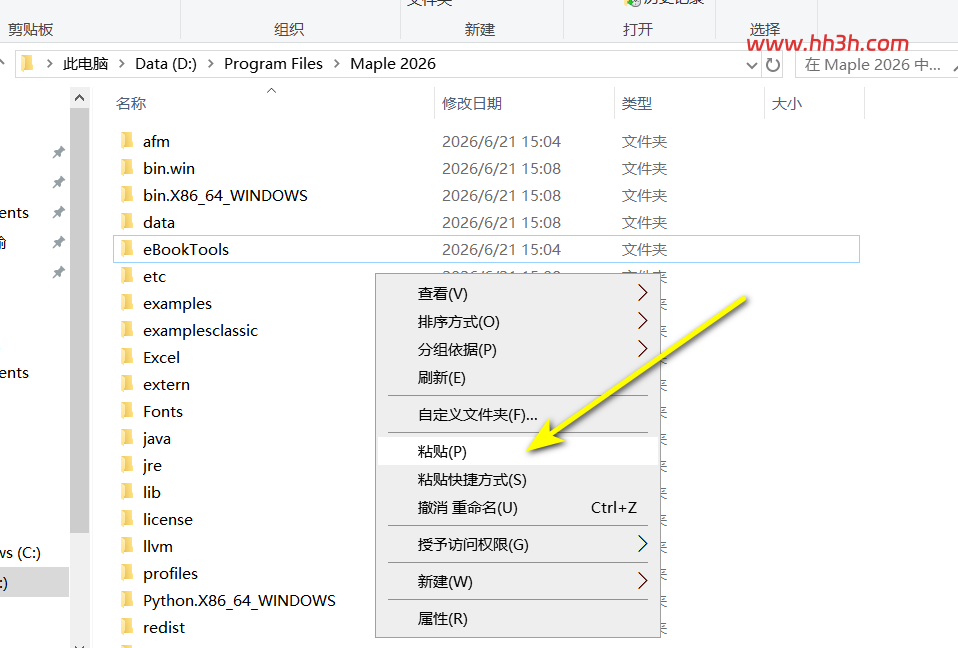Open the address bar history dropdown
Viewport: 958px width, 648px height.
point(752,65)
